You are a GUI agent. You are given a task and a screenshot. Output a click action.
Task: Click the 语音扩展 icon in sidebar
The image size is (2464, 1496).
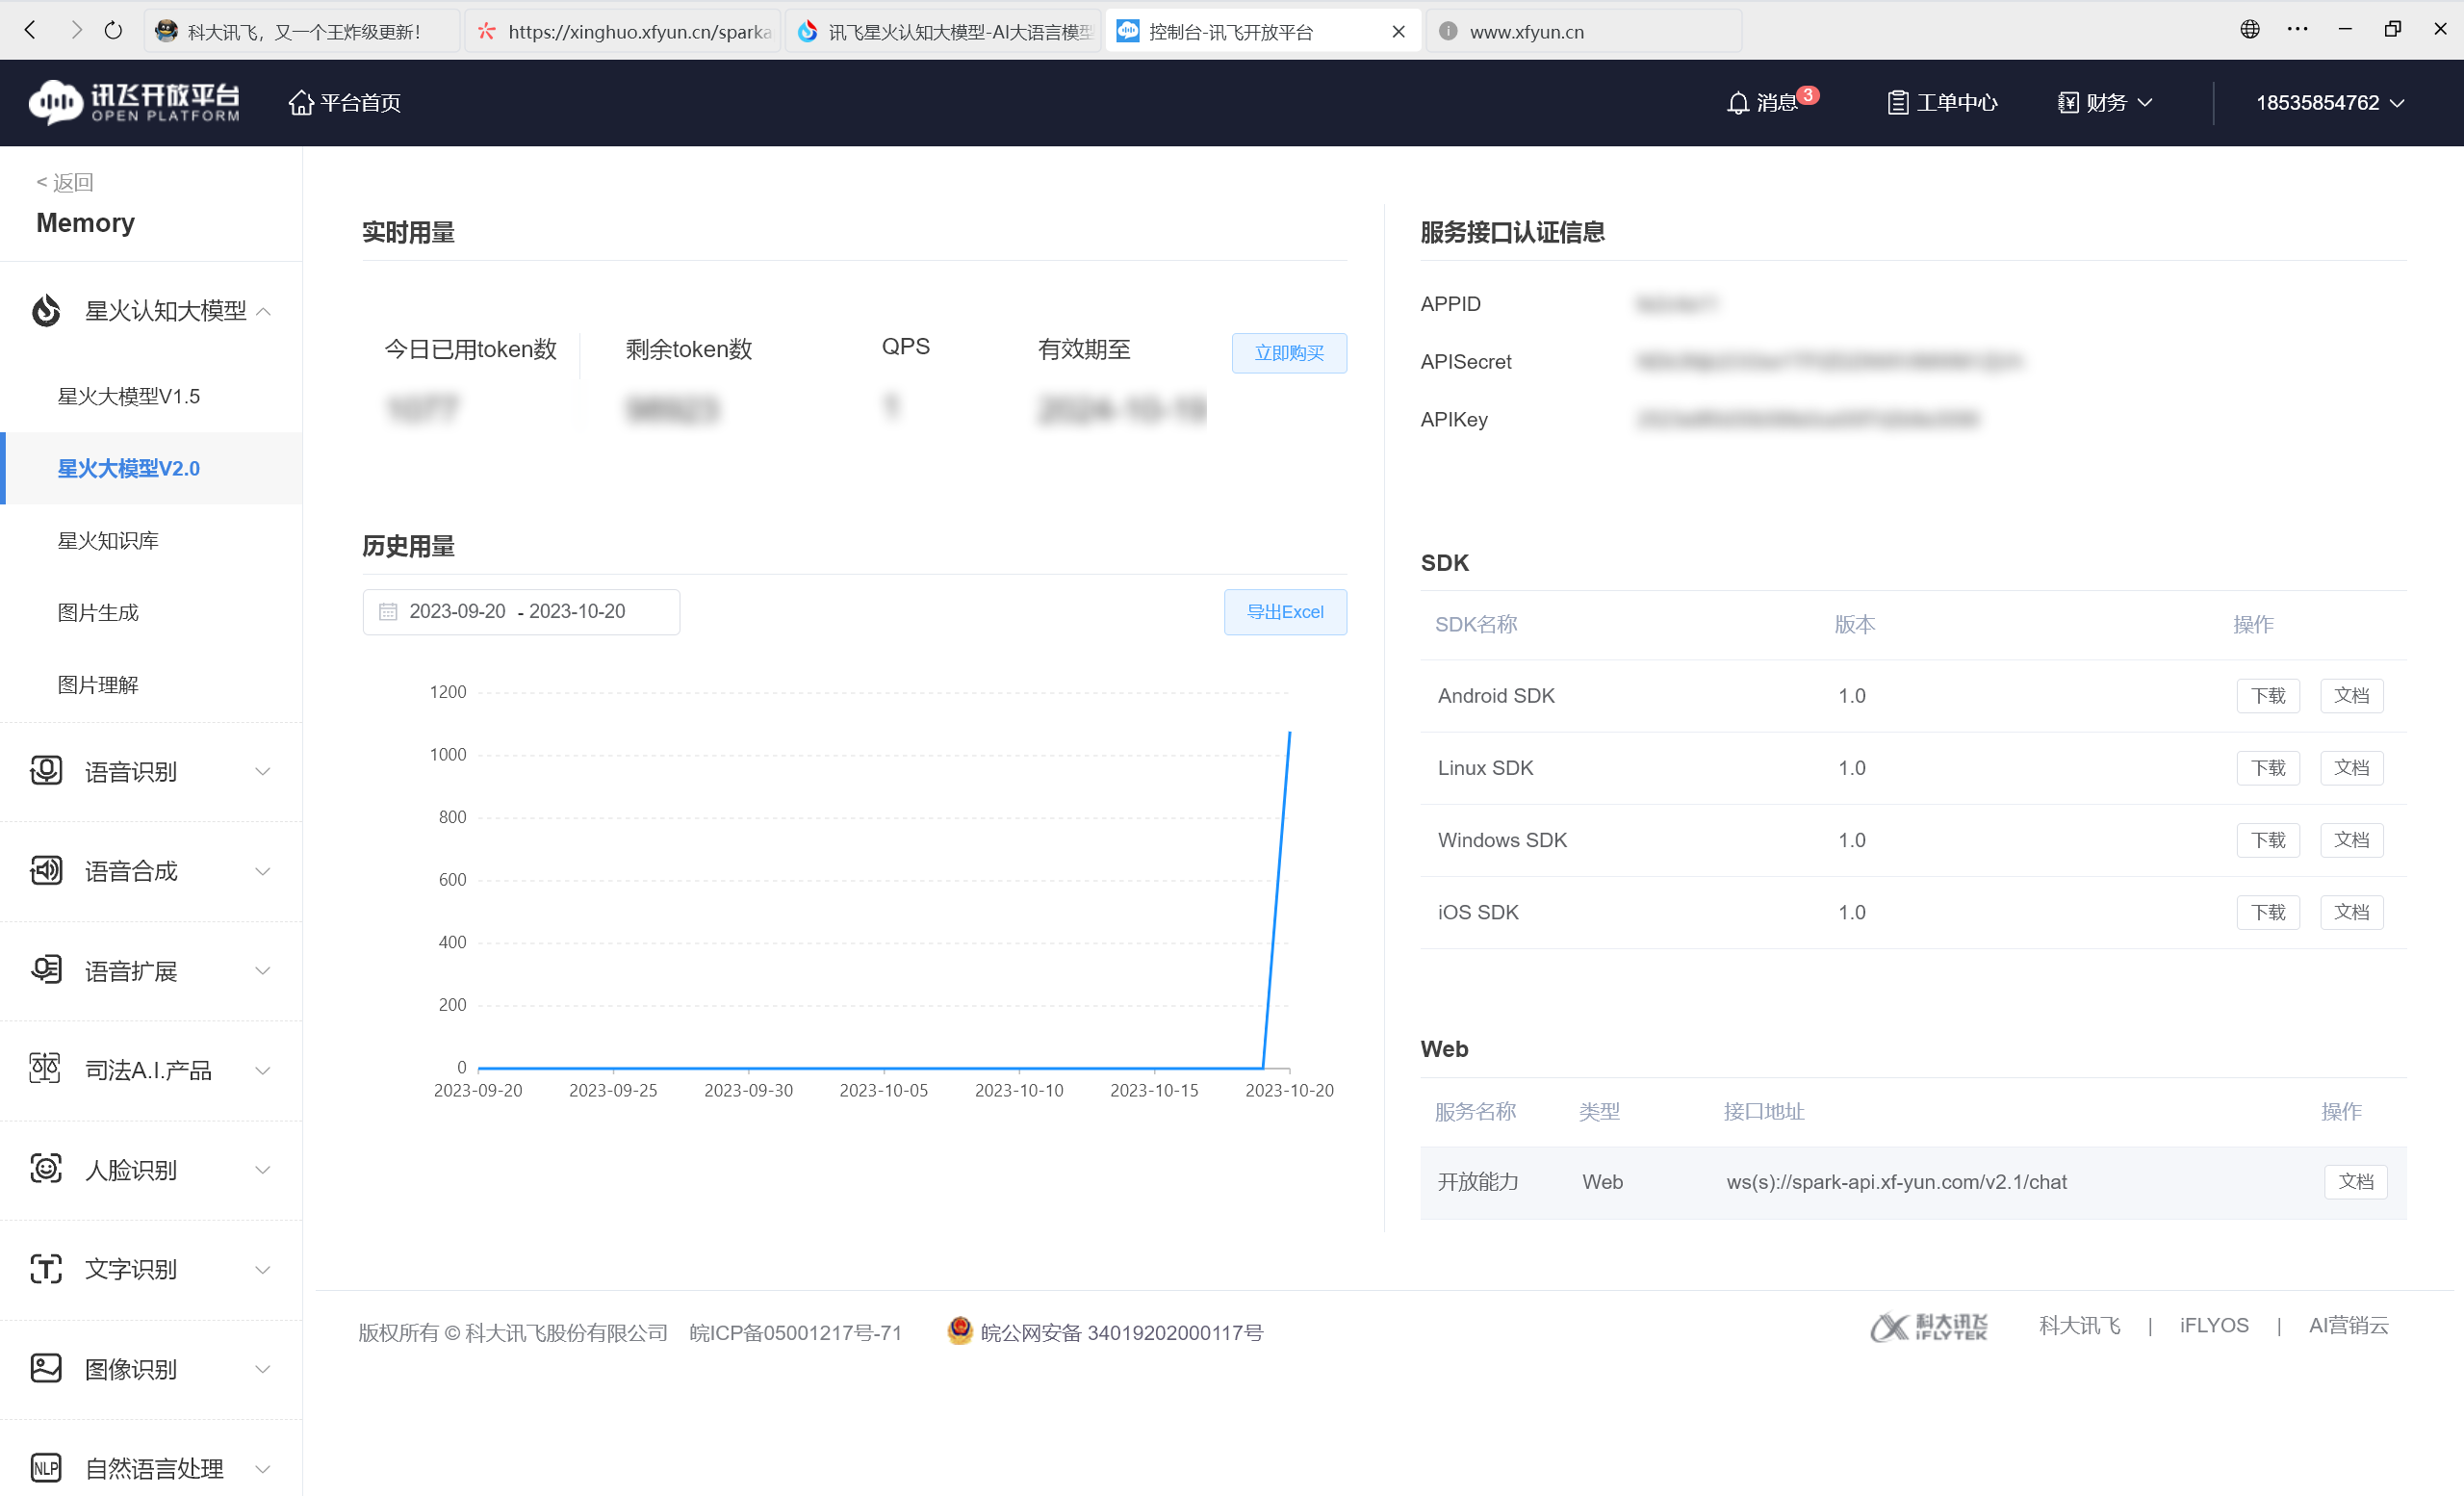coord(46,970)
